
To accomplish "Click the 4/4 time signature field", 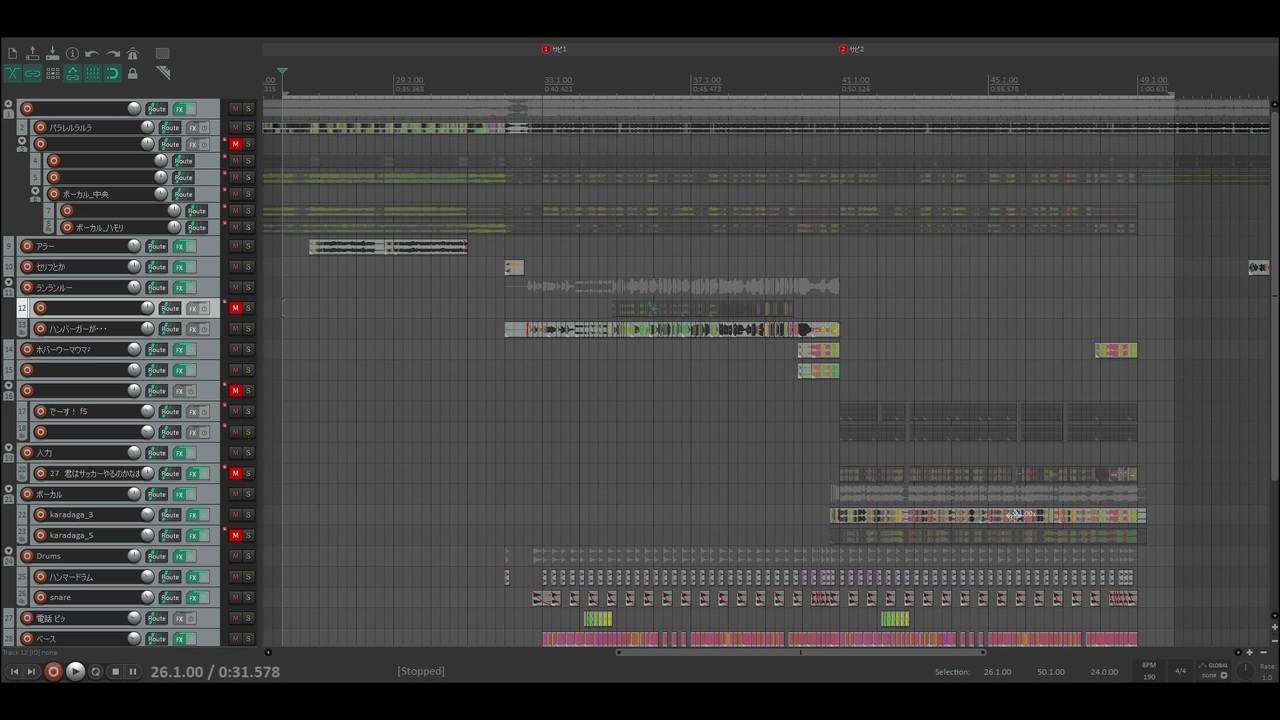I will click(1180, 671).
